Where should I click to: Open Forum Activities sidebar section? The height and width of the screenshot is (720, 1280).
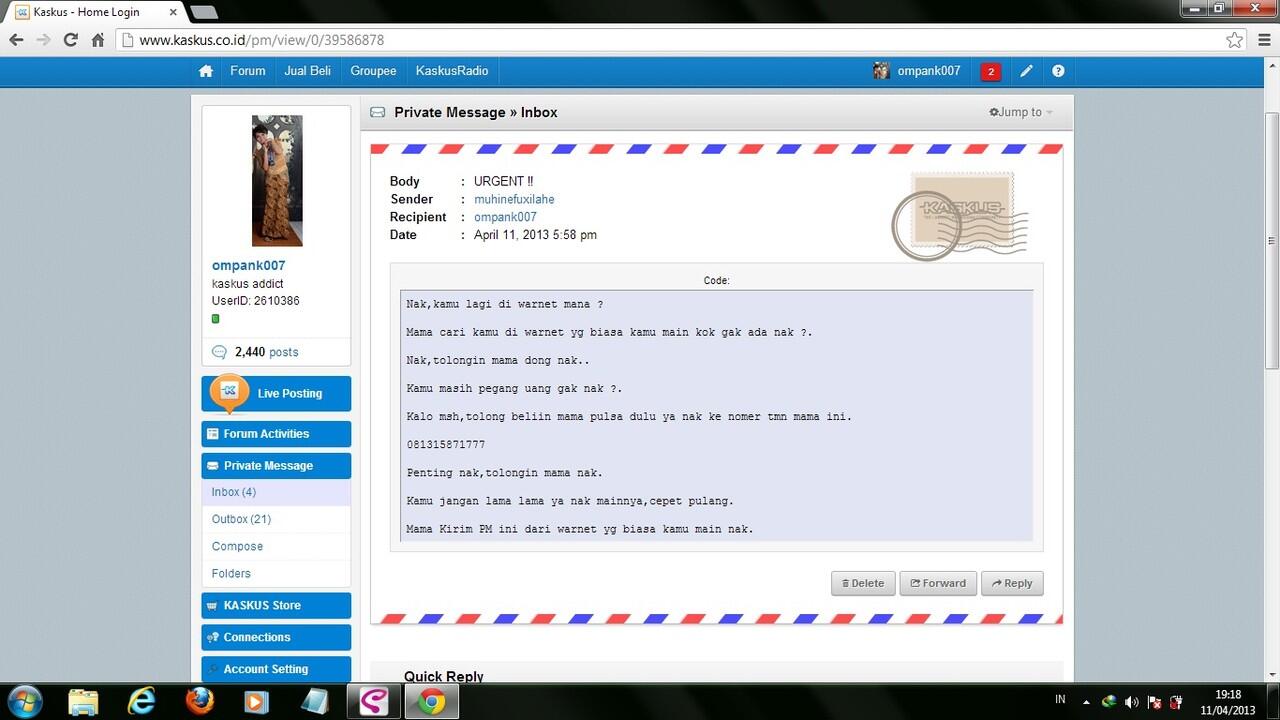pyautogui.click(x=276, y=434)
